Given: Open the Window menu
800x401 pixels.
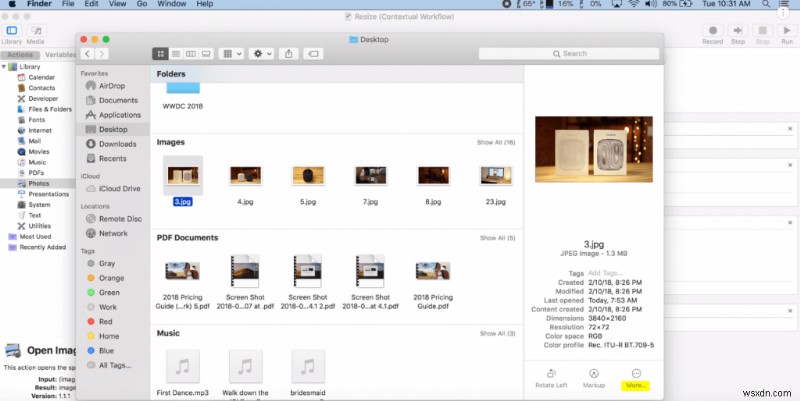Looking at the screenshot, I should point(171,4).
